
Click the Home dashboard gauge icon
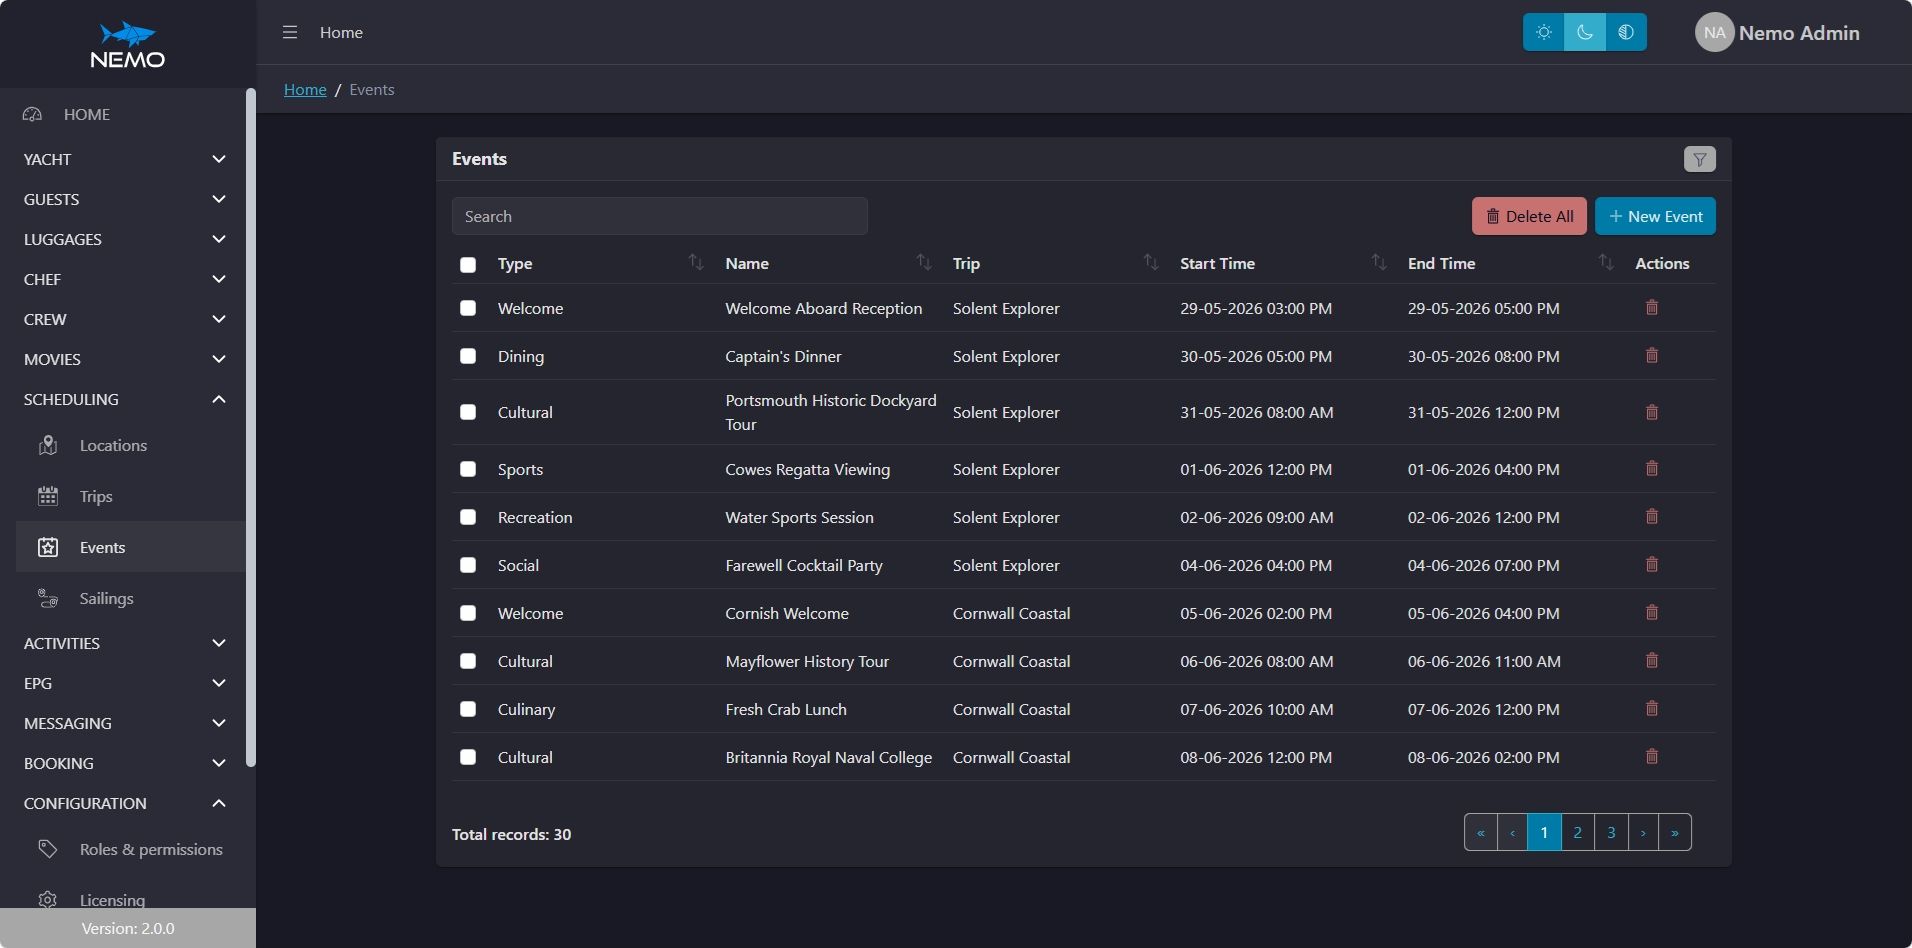point(32,114)
